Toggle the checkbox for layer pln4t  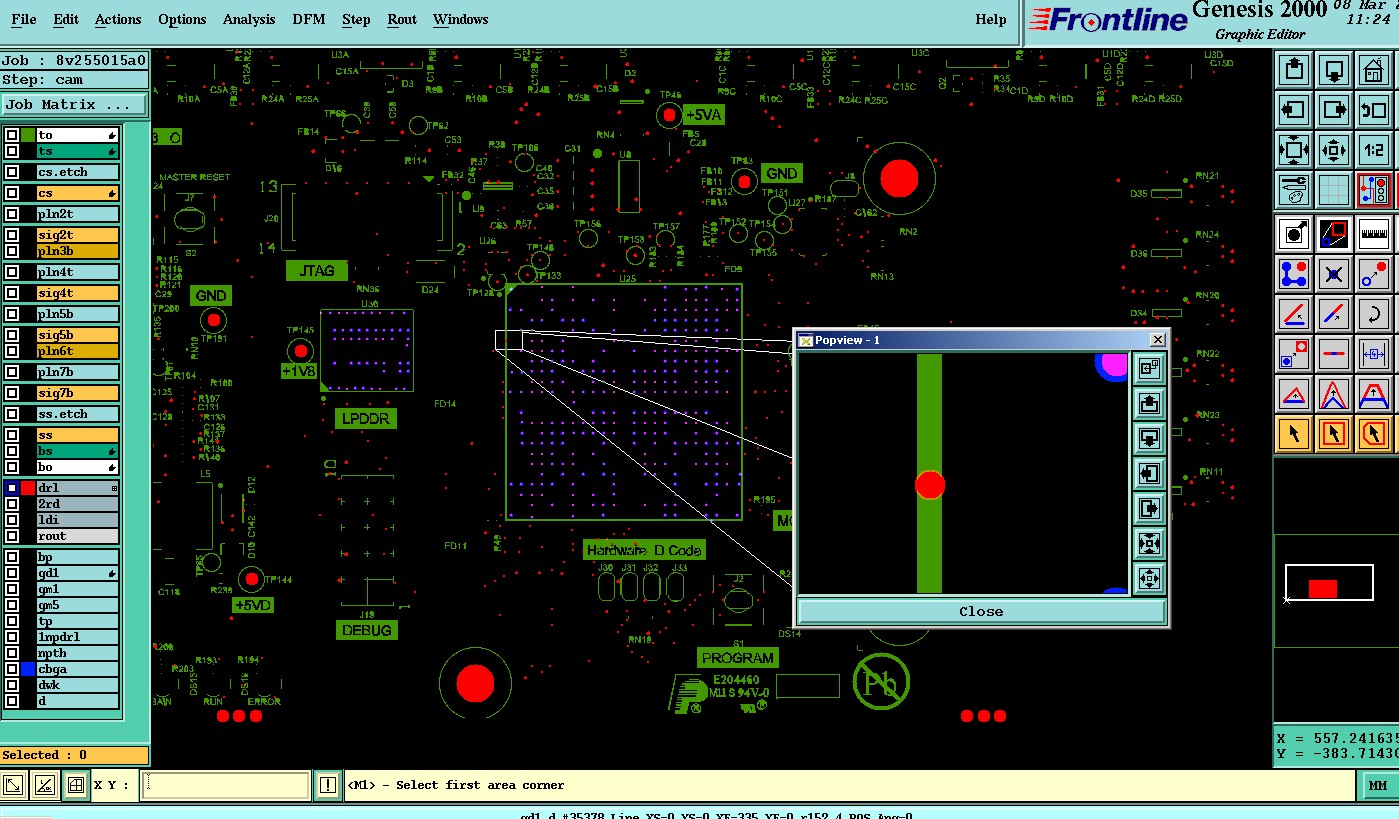(x=12, y=272)
